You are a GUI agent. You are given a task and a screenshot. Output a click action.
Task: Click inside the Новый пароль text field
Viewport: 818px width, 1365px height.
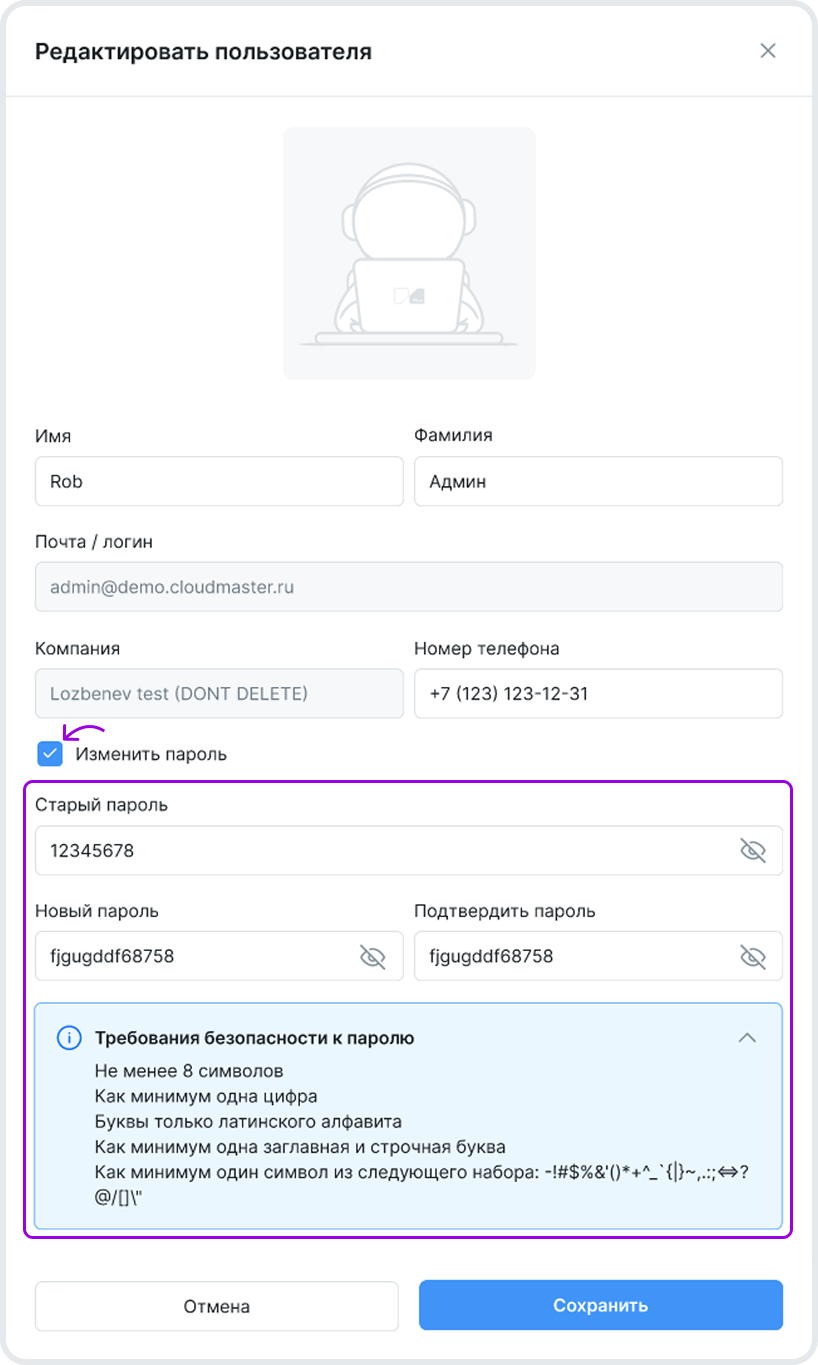[x=195, y=957]
